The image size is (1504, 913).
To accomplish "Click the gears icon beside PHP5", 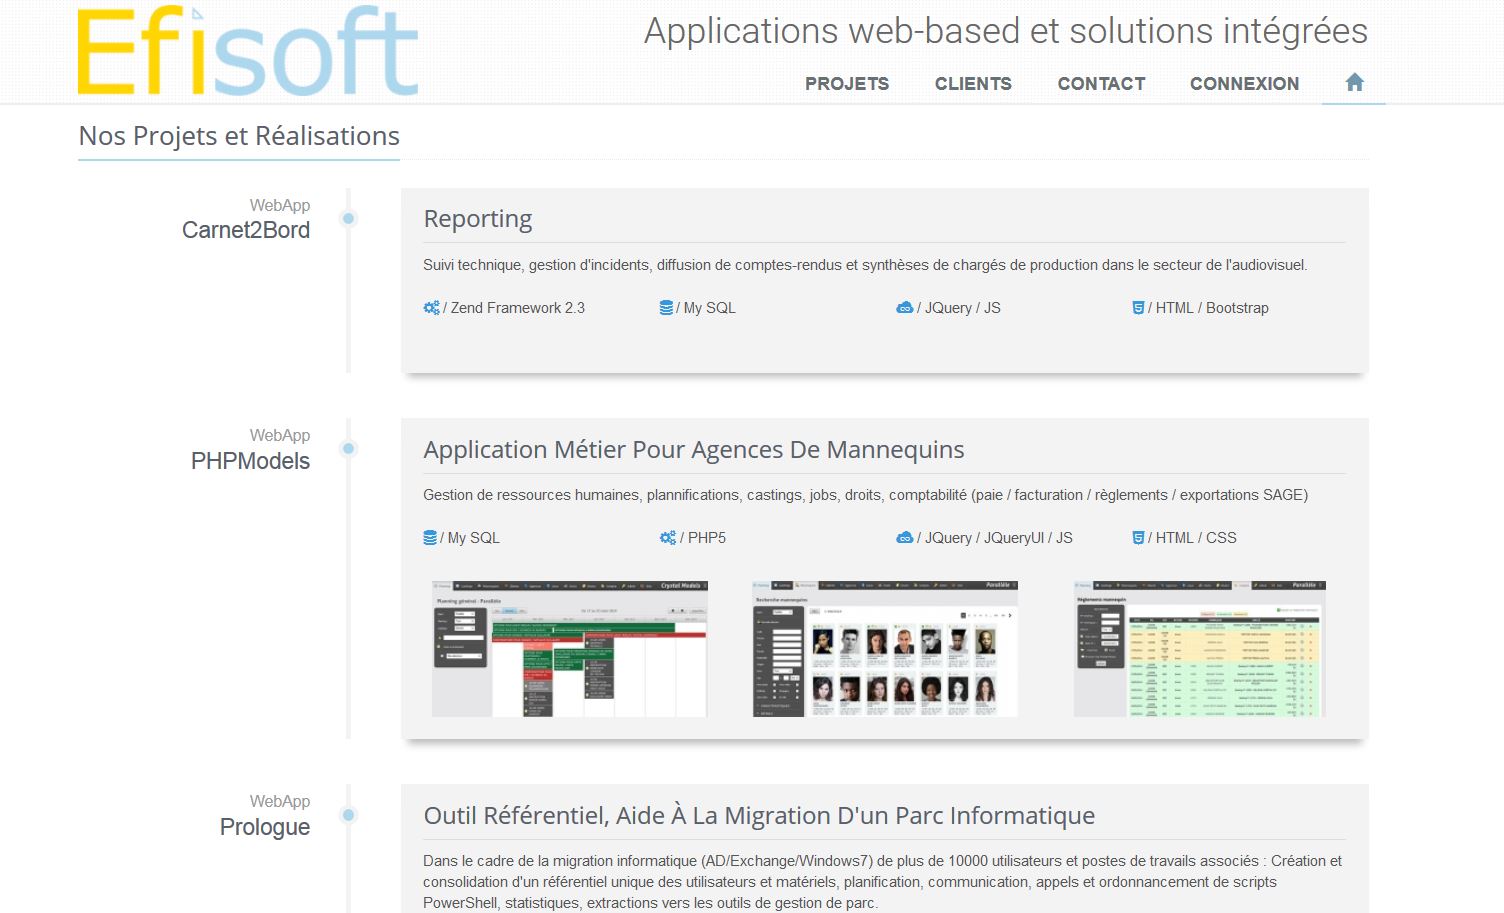I will (667, 538).
